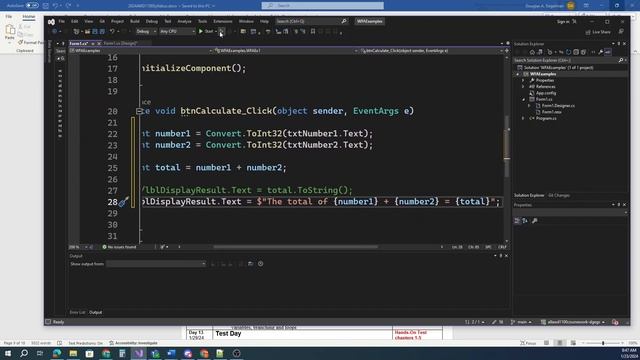
Task: Switch to Form1.cs [Design] tab
Action: 120,43
